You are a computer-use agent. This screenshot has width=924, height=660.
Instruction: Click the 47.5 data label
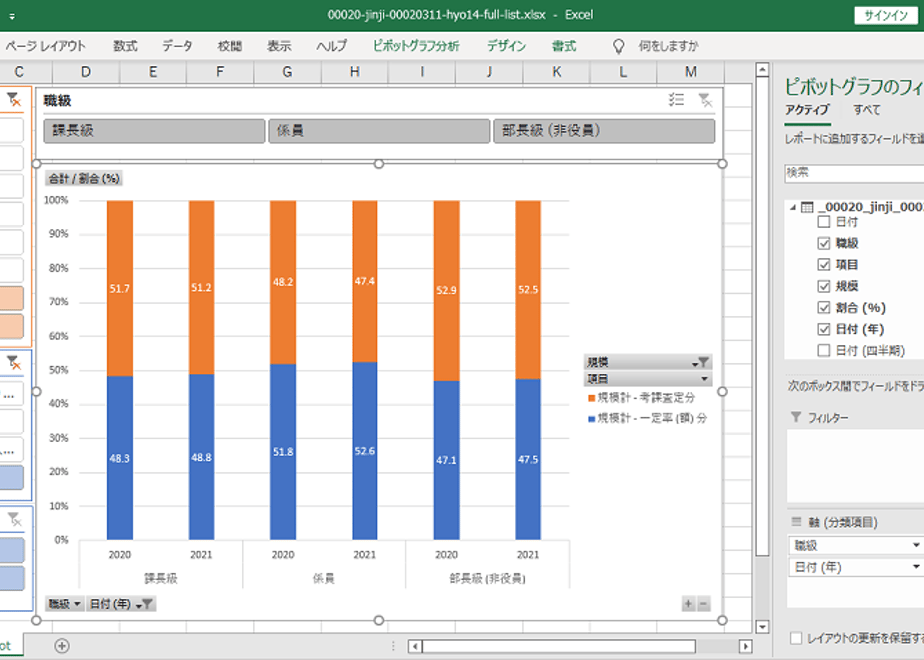click(x=528, y=460)
